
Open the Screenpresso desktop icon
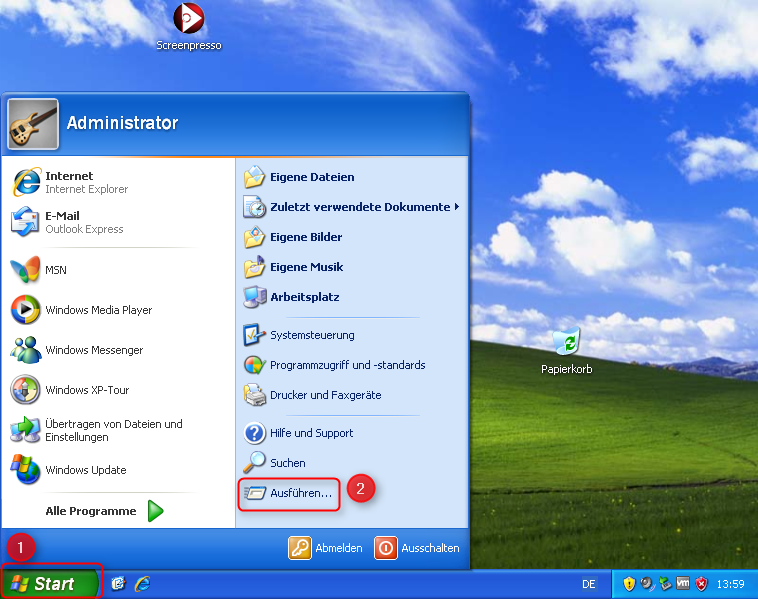click(x=189, y=27)
